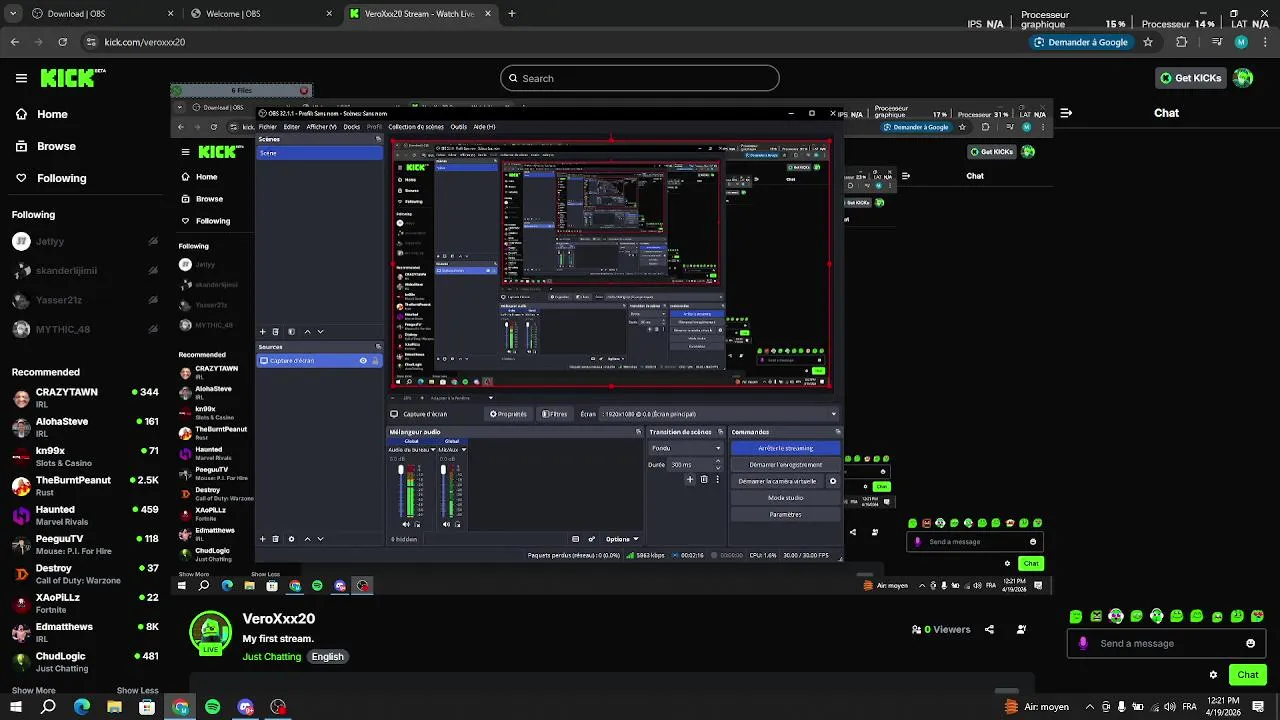Open Chrome media controls icon
The height and width of the screenshot is (720, 1280).
1216,42
